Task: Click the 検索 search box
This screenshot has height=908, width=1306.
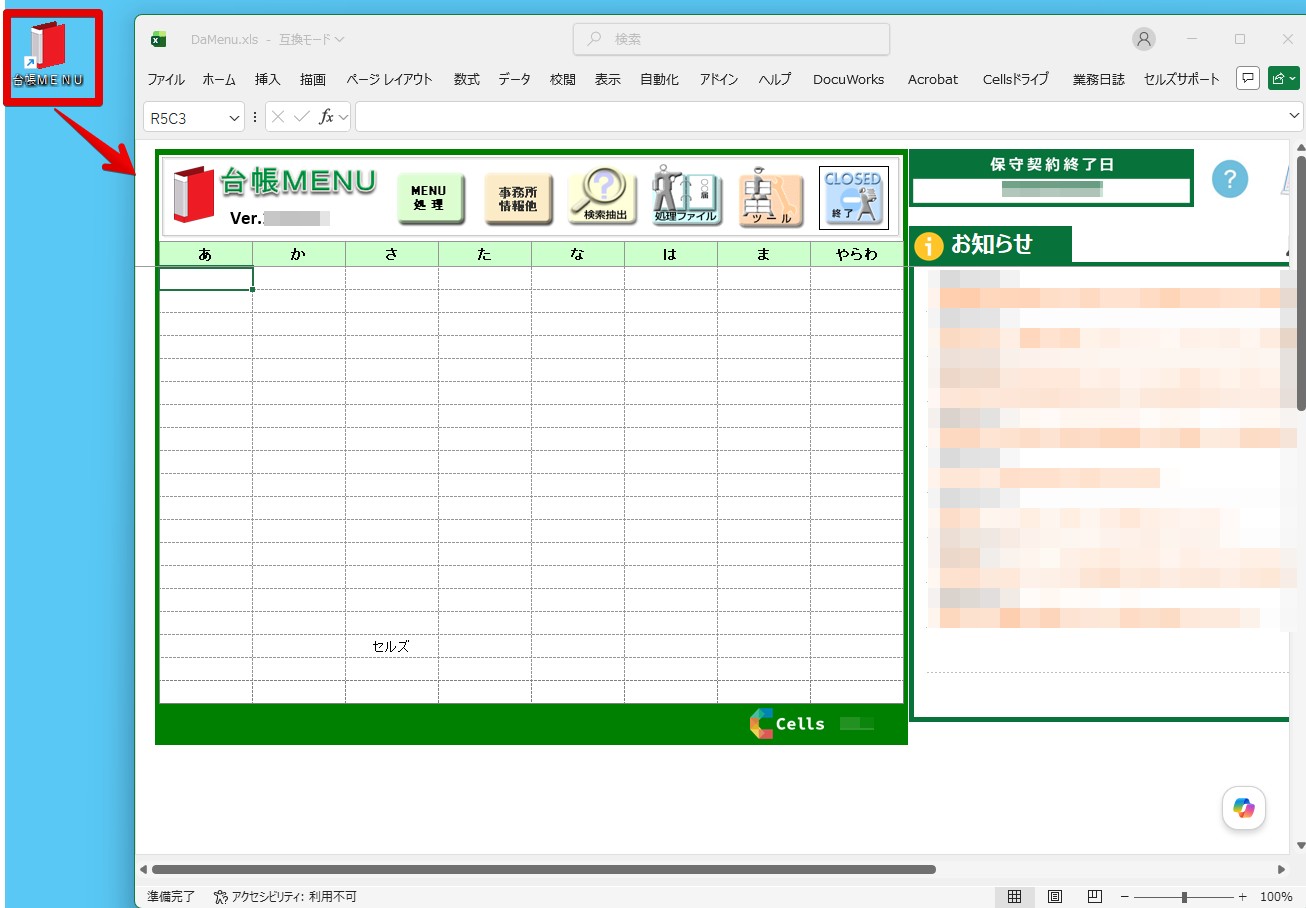Action: point(731,39)
